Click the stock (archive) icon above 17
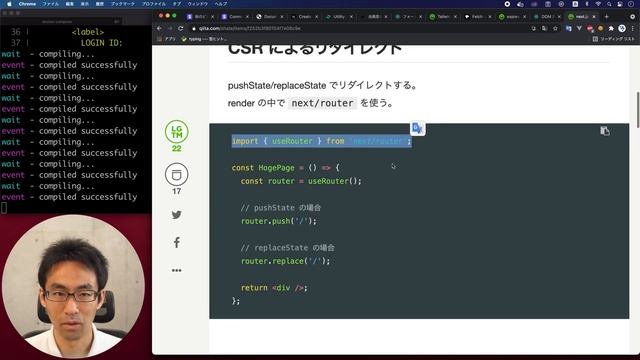Viewport: 640px width, 360px height. tap(176, 174)
